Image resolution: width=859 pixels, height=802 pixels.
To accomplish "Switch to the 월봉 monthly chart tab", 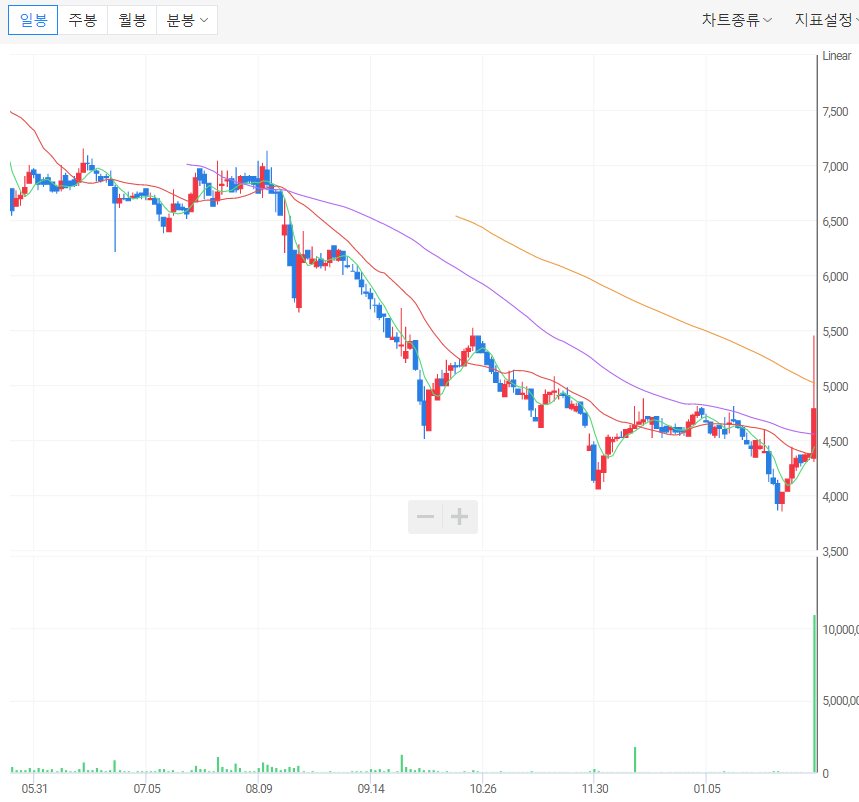I will point(132,20).
